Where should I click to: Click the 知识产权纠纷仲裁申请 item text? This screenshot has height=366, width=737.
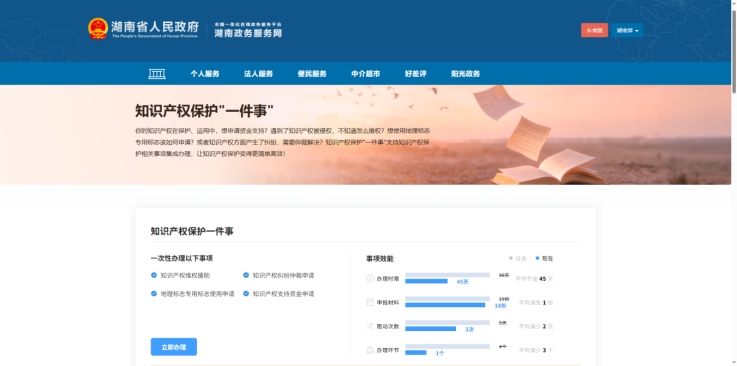[x=283, y=275]
